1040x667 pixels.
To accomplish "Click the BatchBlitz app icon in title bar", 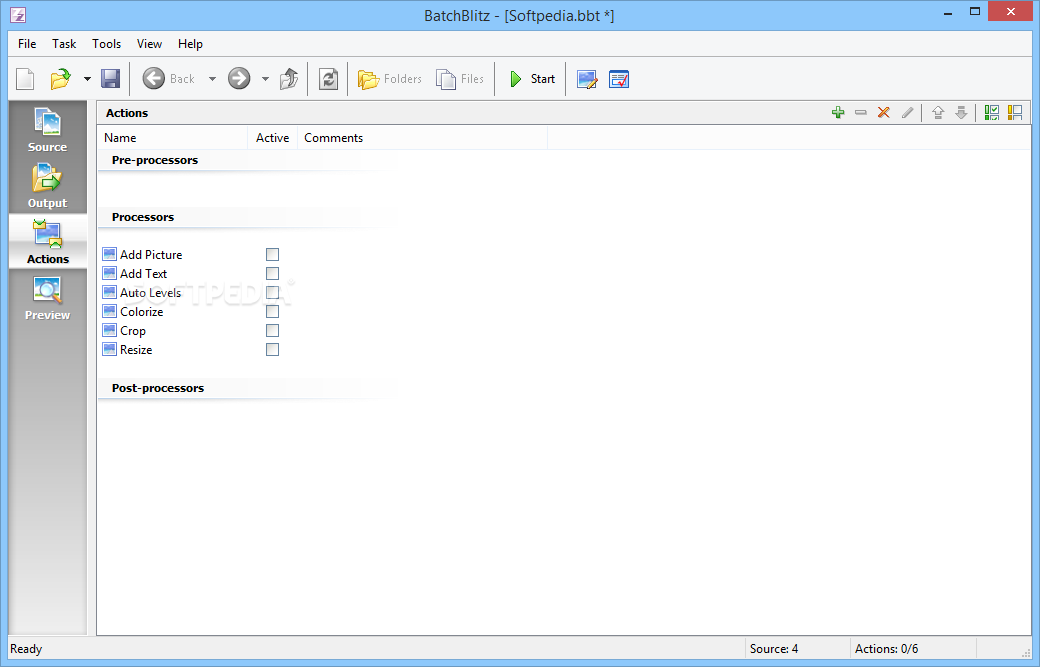I will tap(18, 15).
